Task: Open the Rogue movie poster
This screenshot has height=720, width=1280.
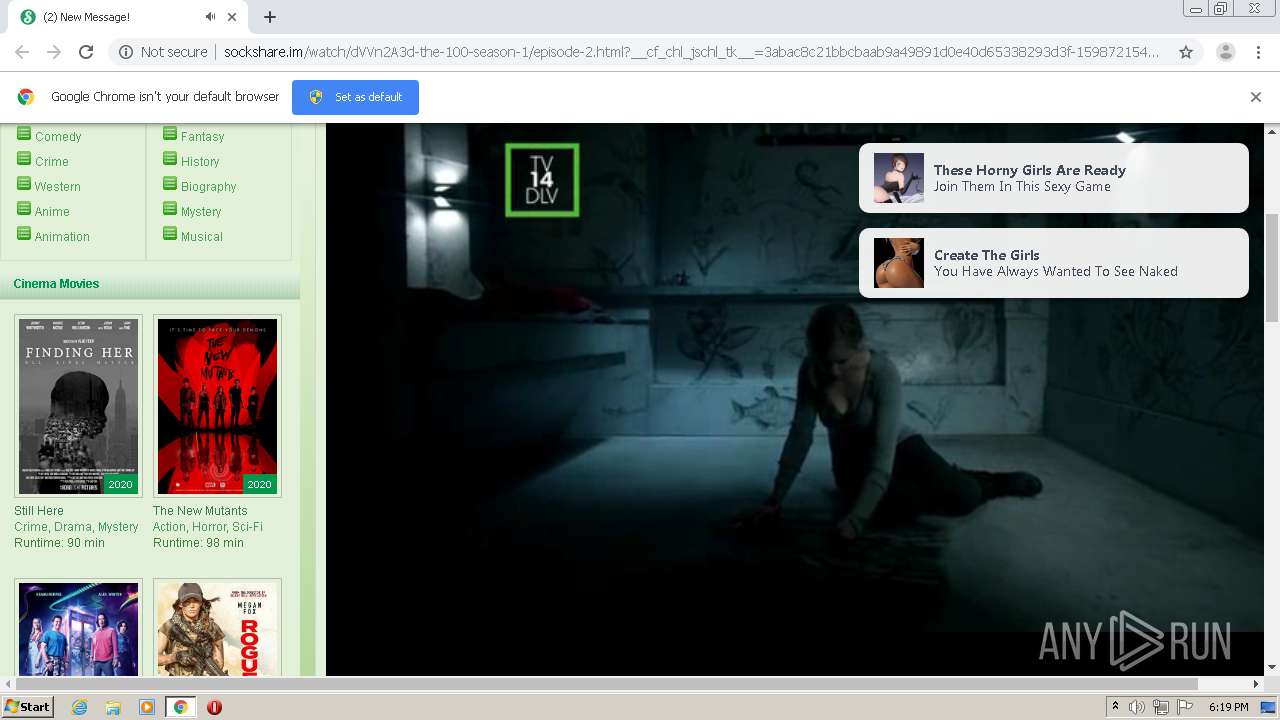Action: coord(217,629)
